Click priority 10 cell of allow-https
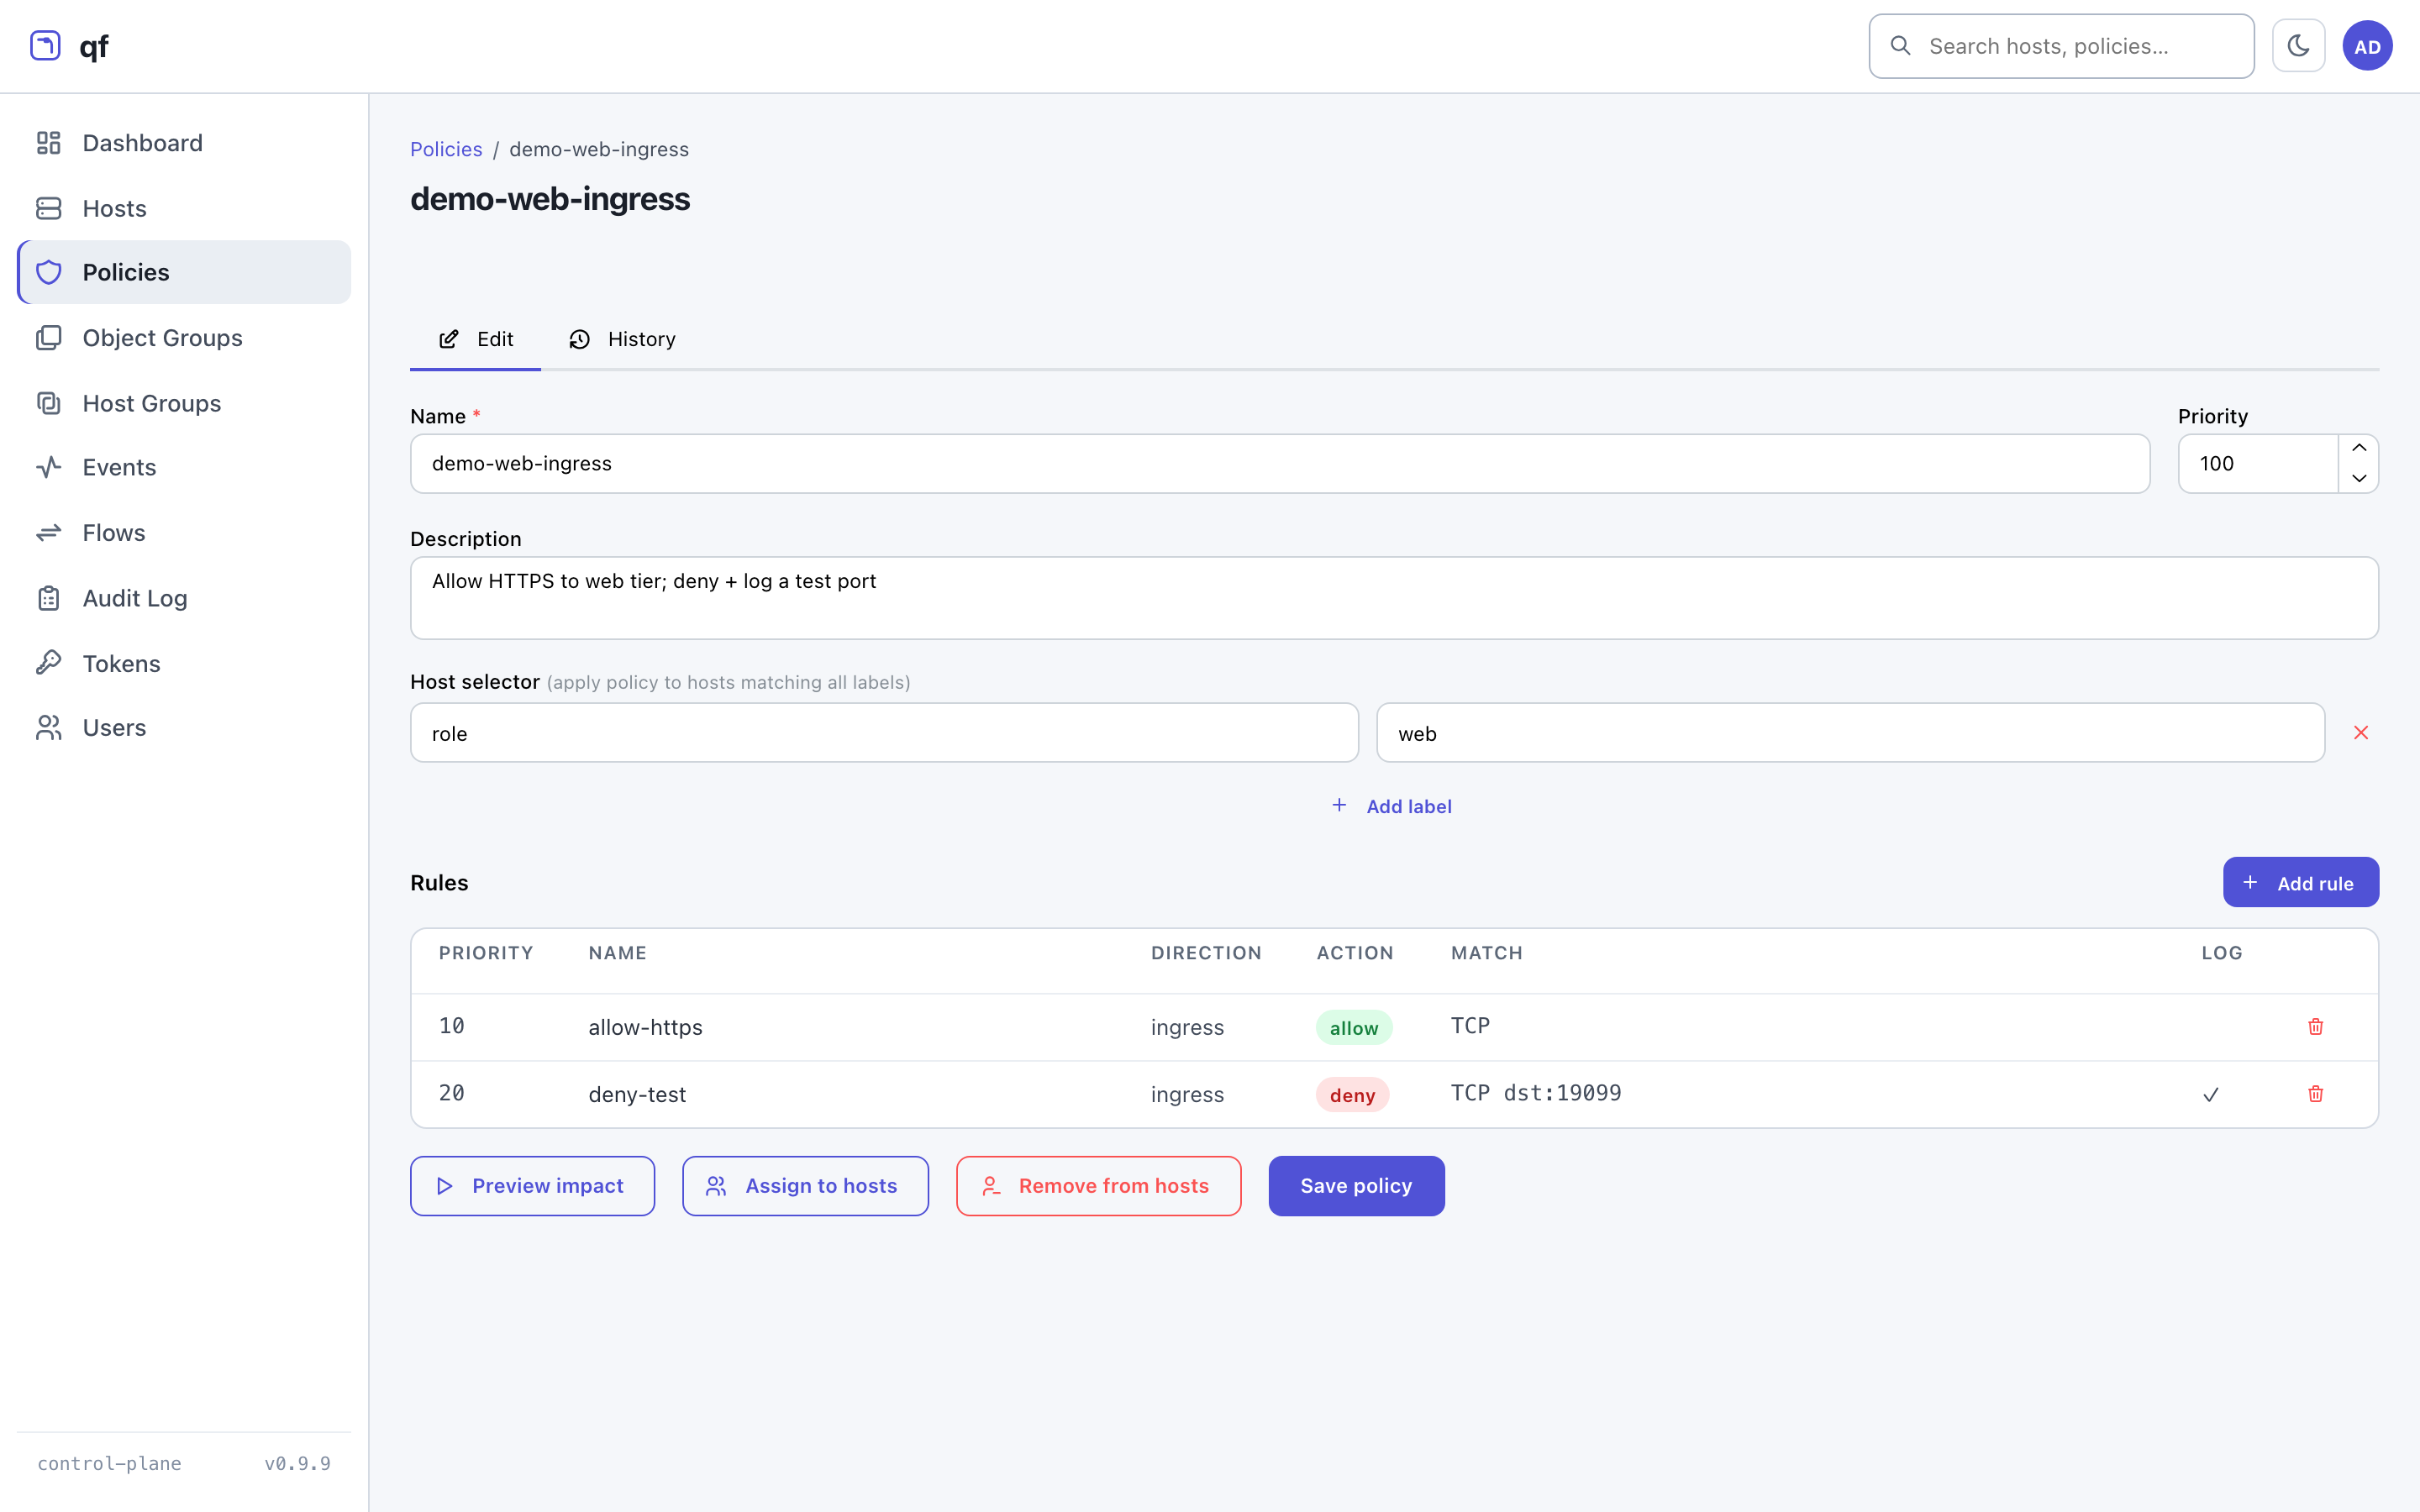This screenshot has height=1512, width=2420. pos(451,1026)
